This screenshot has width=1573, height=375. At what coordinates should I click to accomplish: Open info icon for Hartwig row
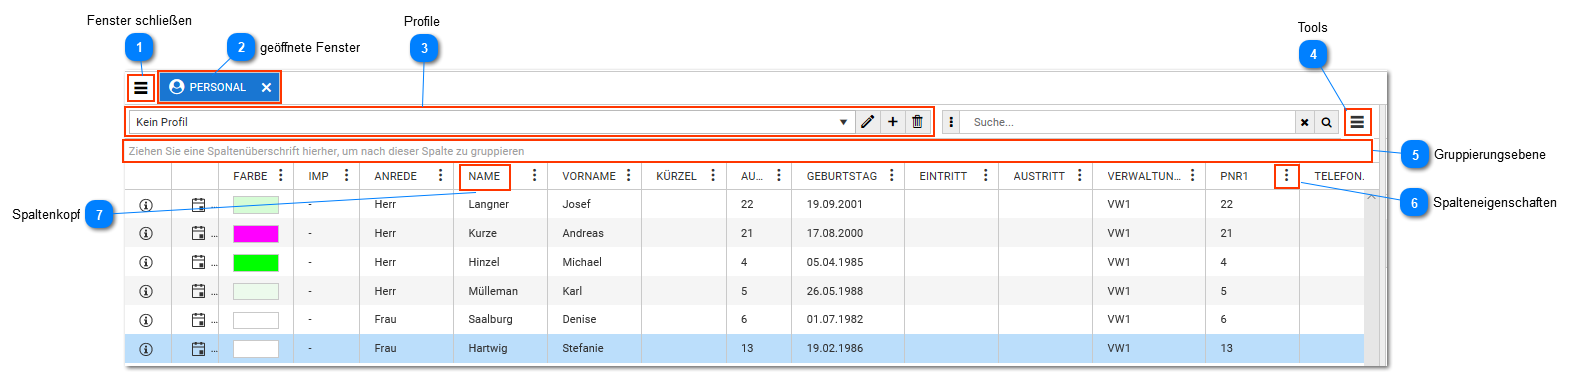[146, 349]
